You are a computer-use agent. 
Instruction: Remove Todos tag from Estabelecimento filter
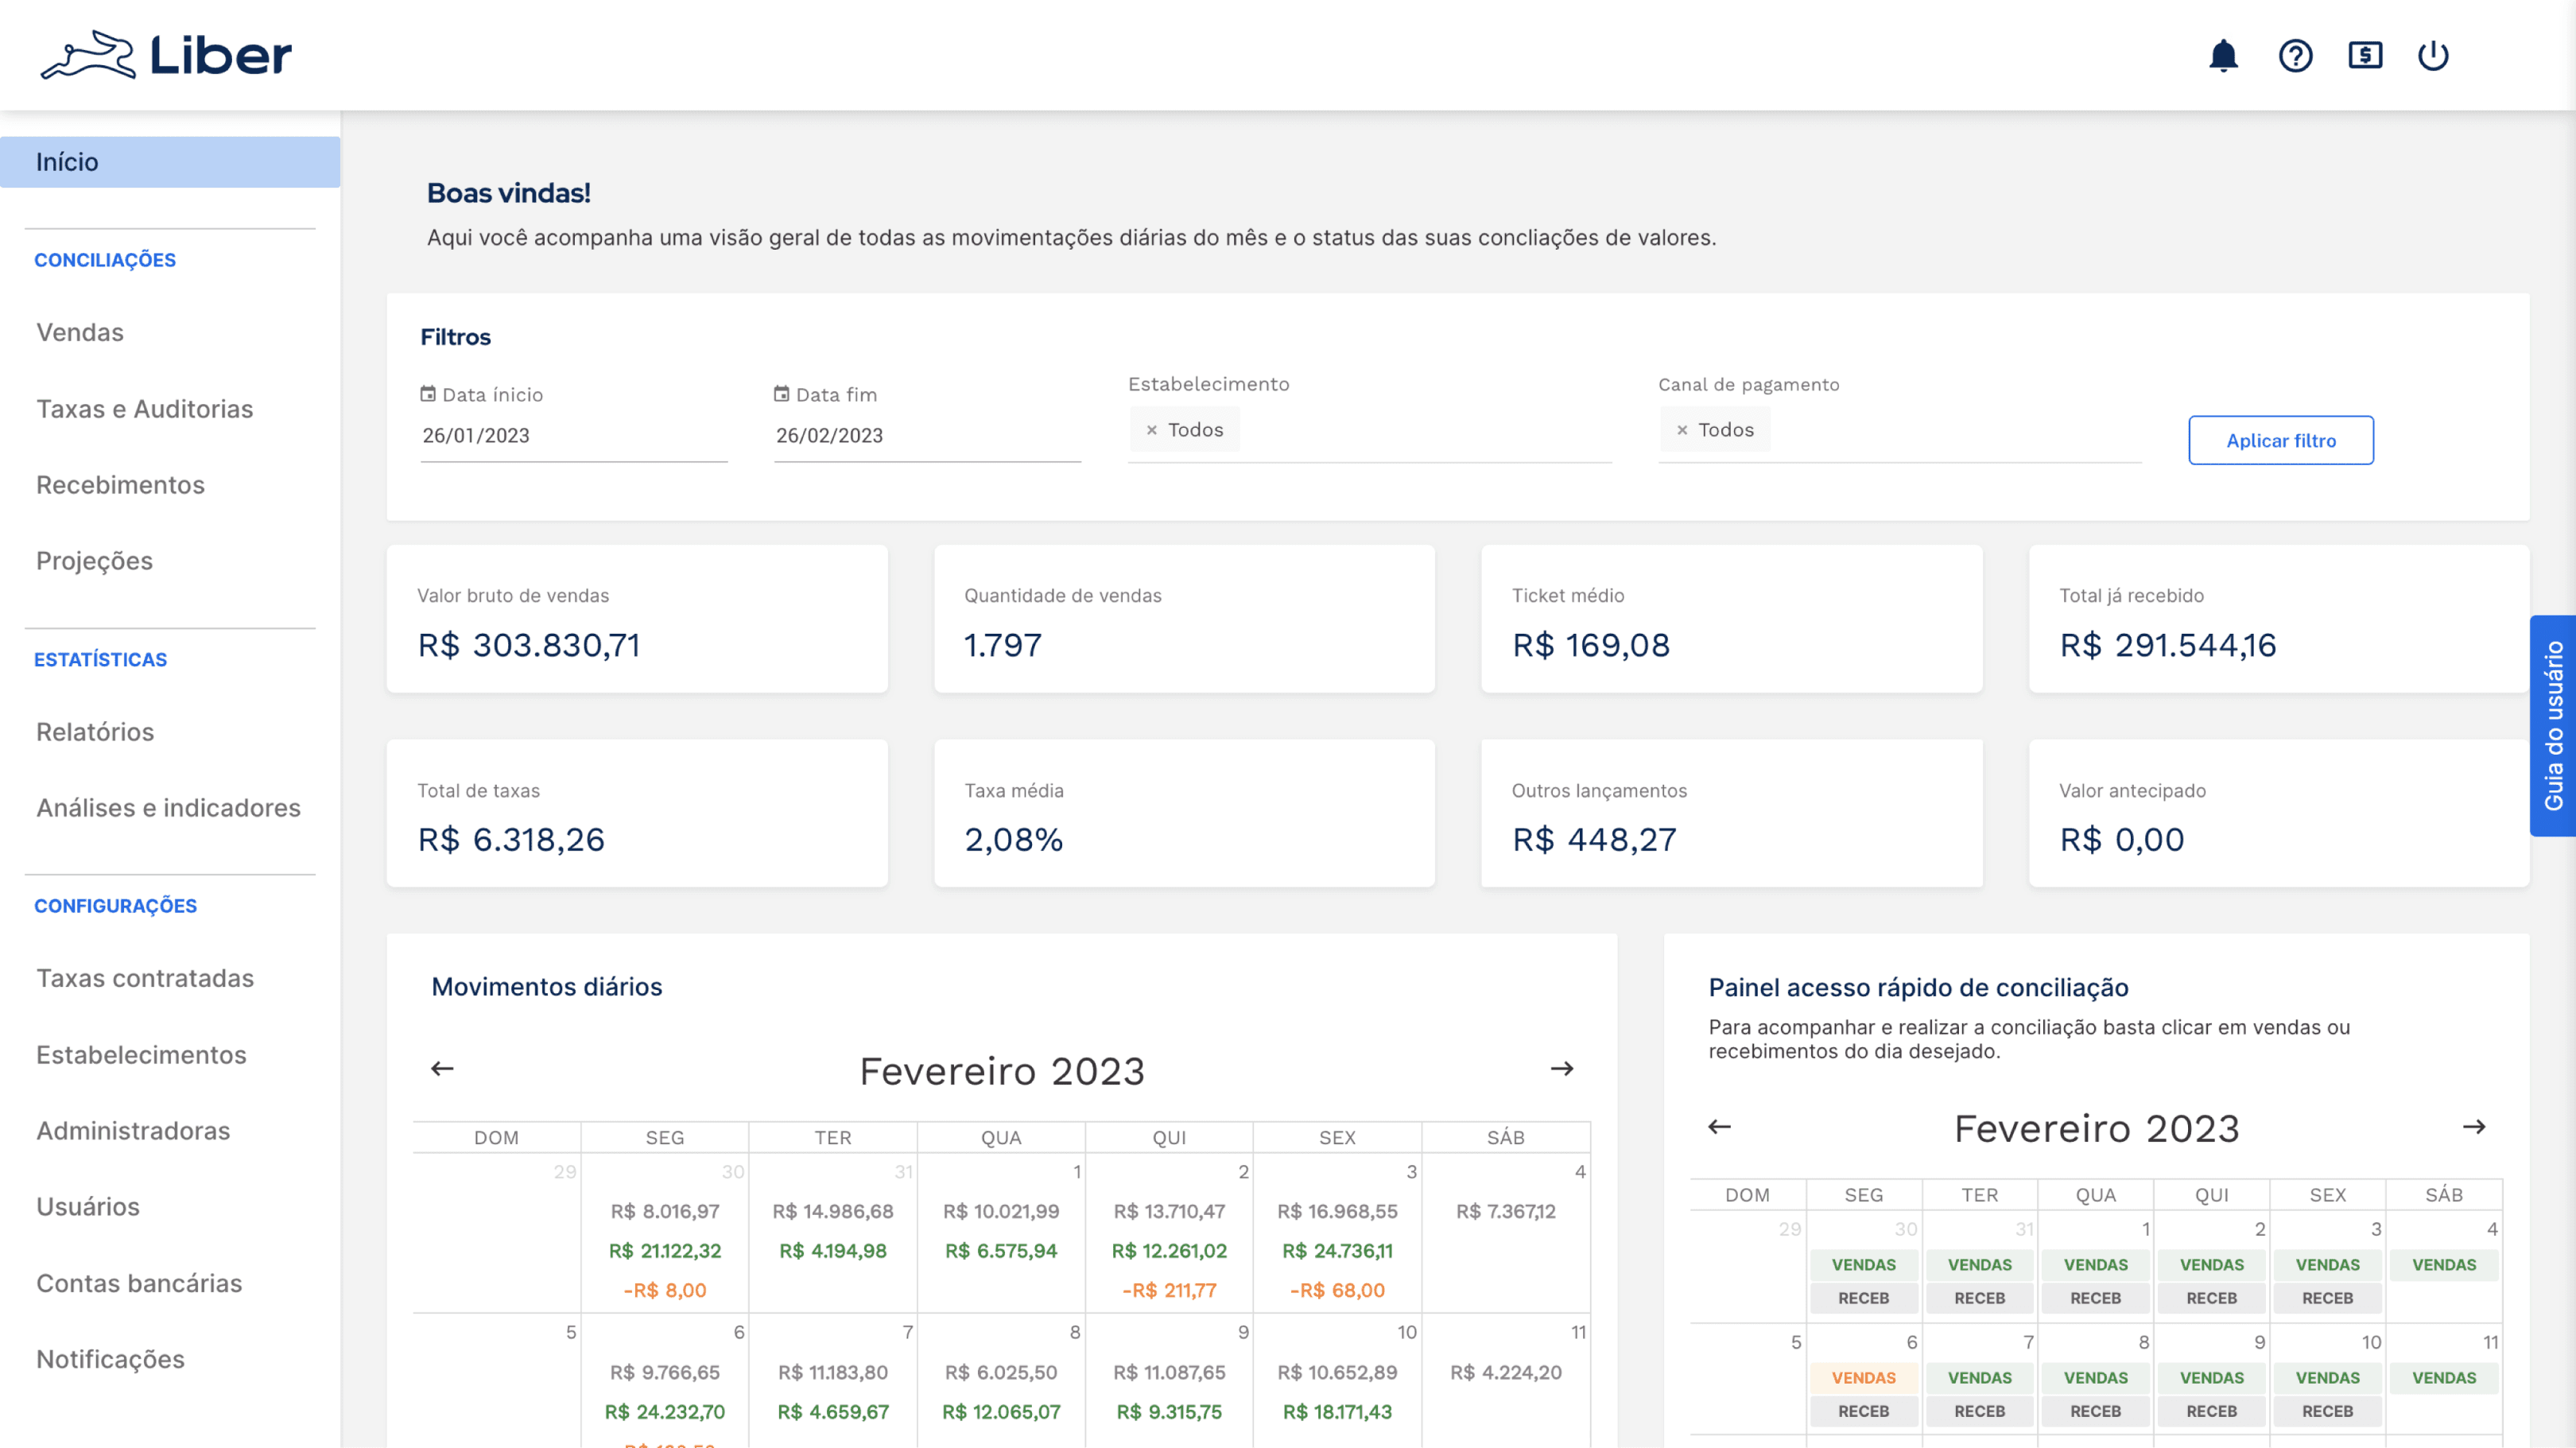[x=1151, y=430]
